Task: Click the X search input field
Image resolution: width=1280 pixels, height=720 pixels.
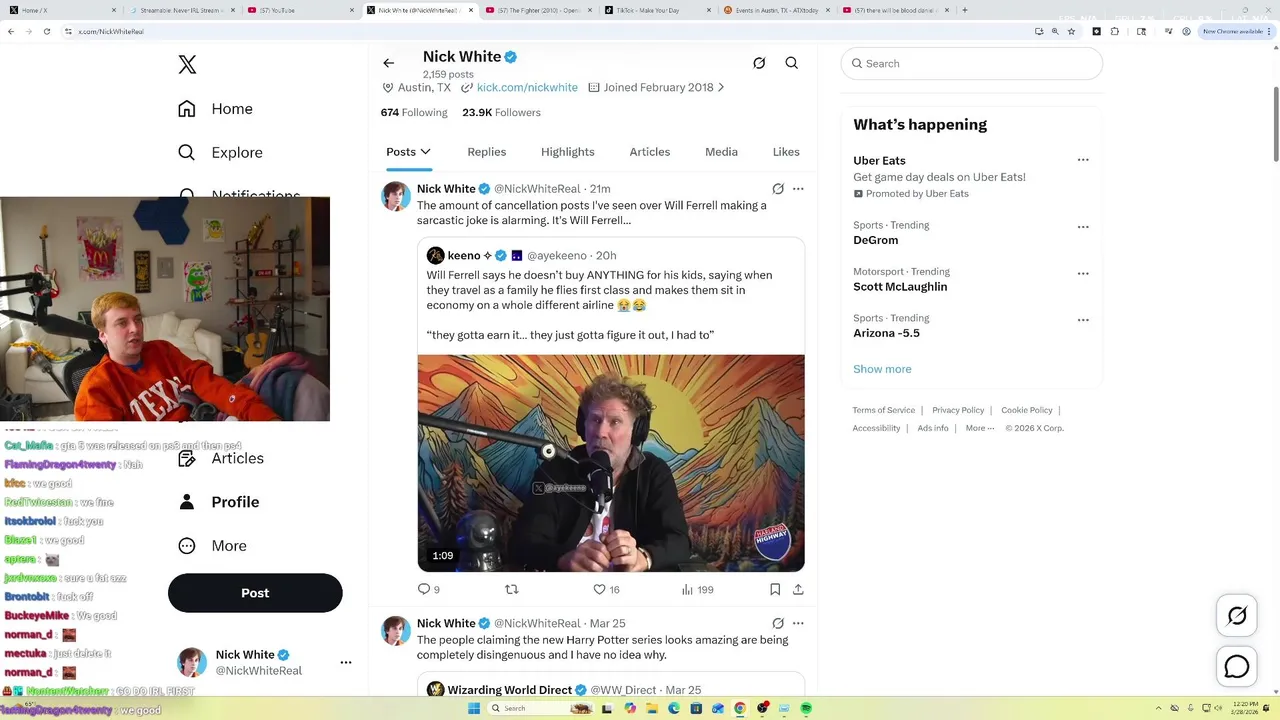Action: click(972, 64)
